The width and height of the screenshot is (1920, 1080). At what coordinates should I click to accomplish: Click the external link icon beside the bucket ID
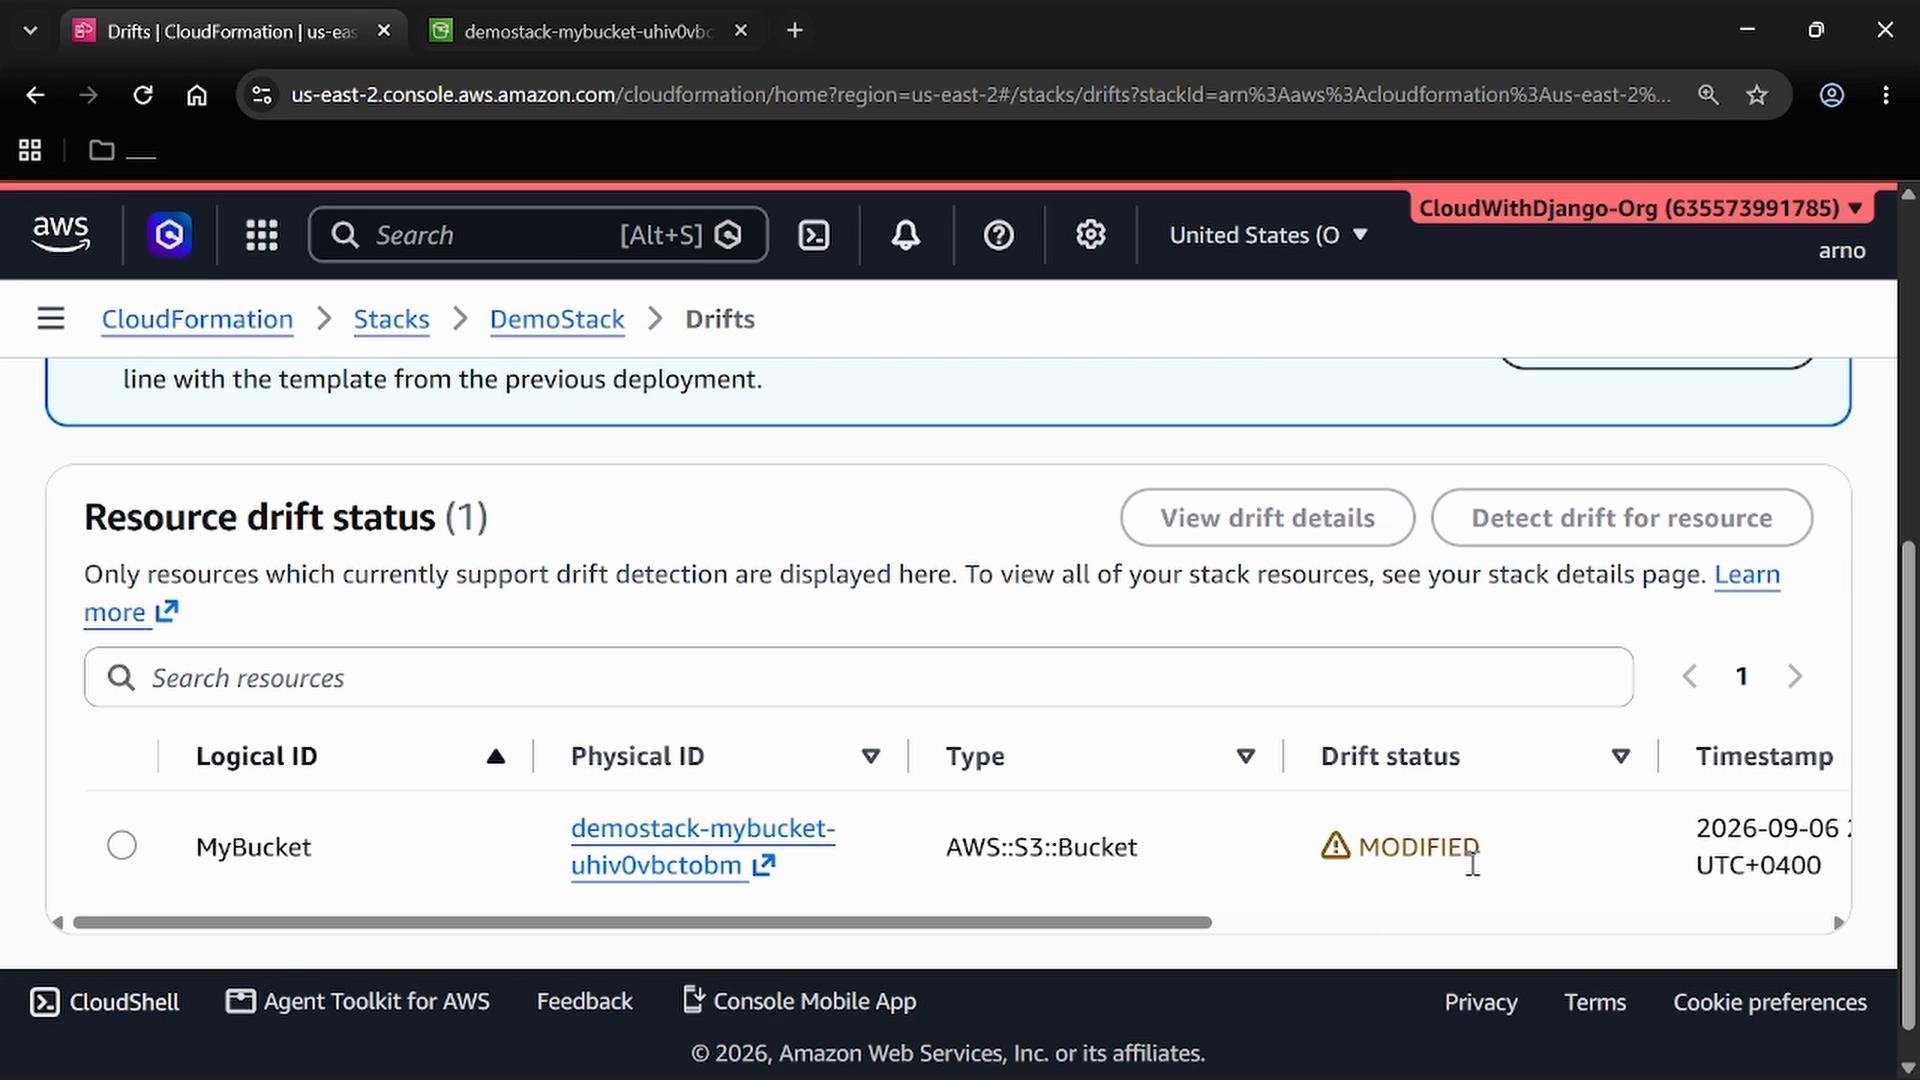tap(764, 865)
